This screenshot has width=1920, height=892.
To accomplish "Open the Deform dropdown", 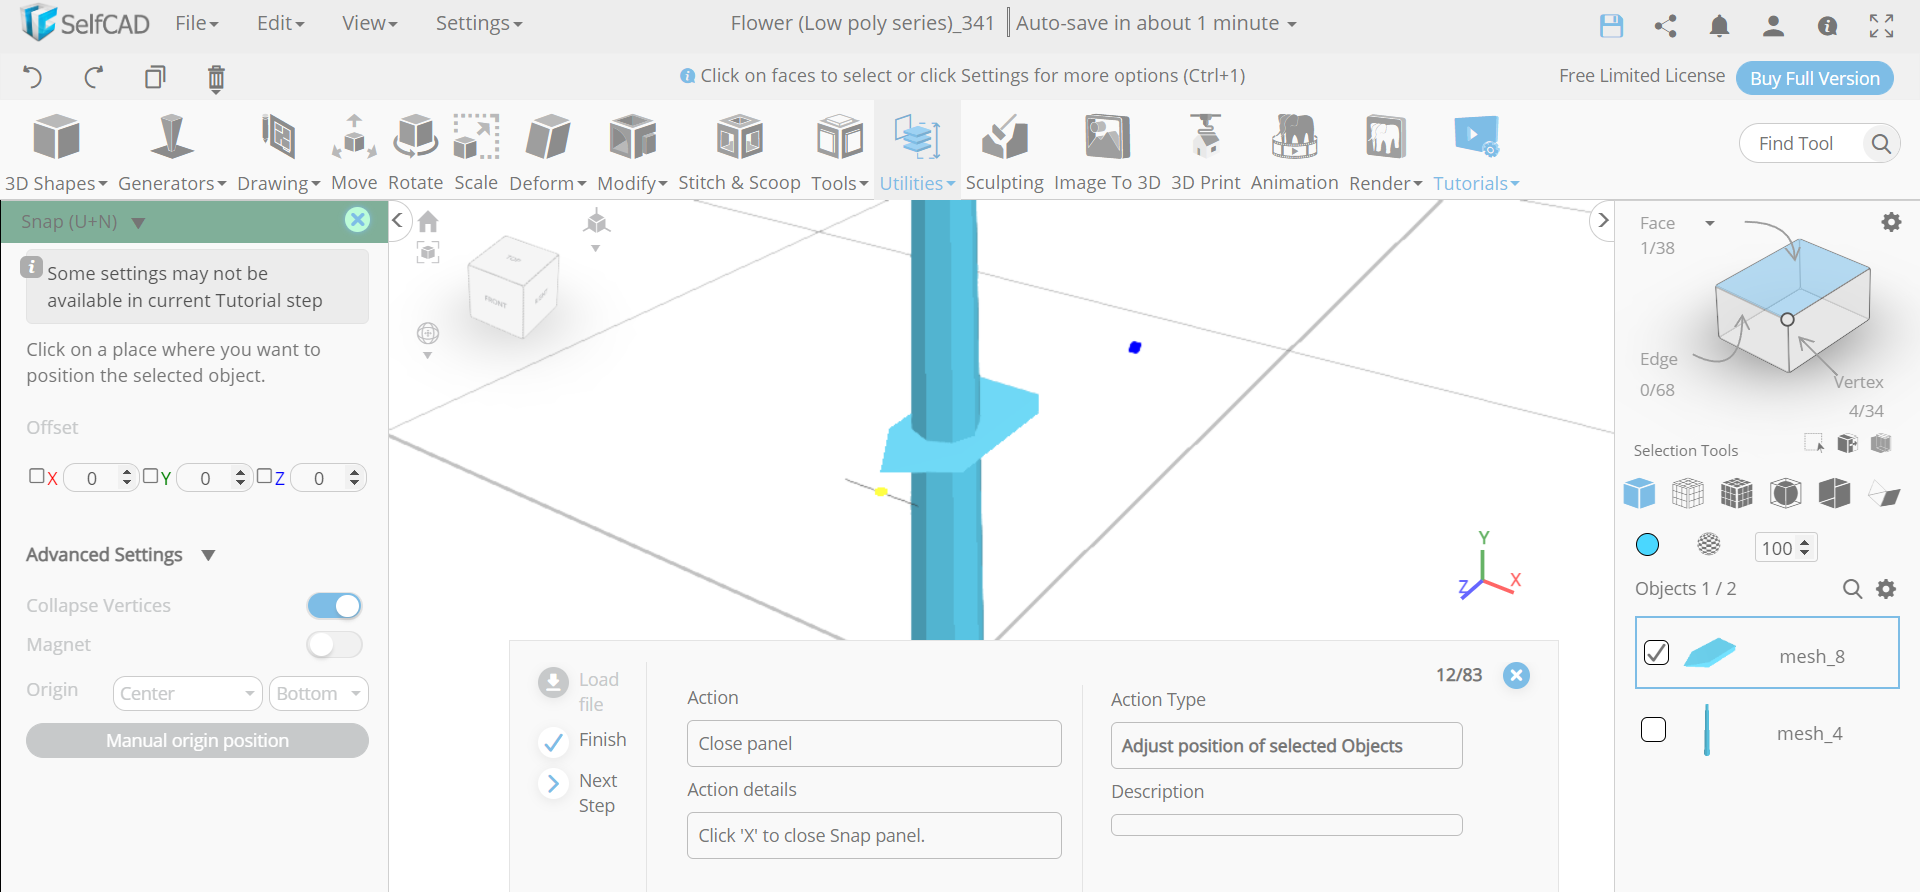I will (547, 152).
